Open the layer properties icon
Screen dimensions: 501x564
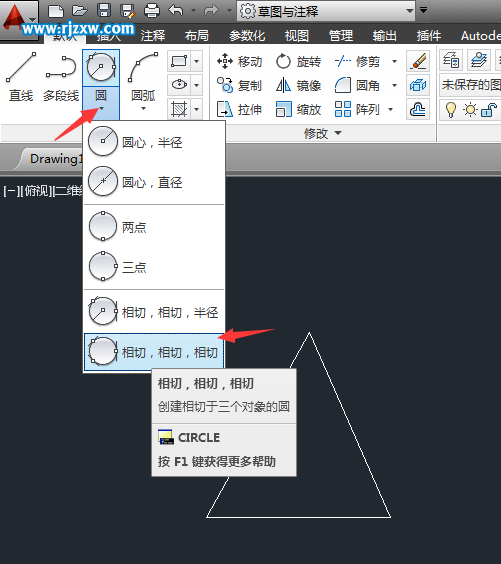click(x=451, y=60)
